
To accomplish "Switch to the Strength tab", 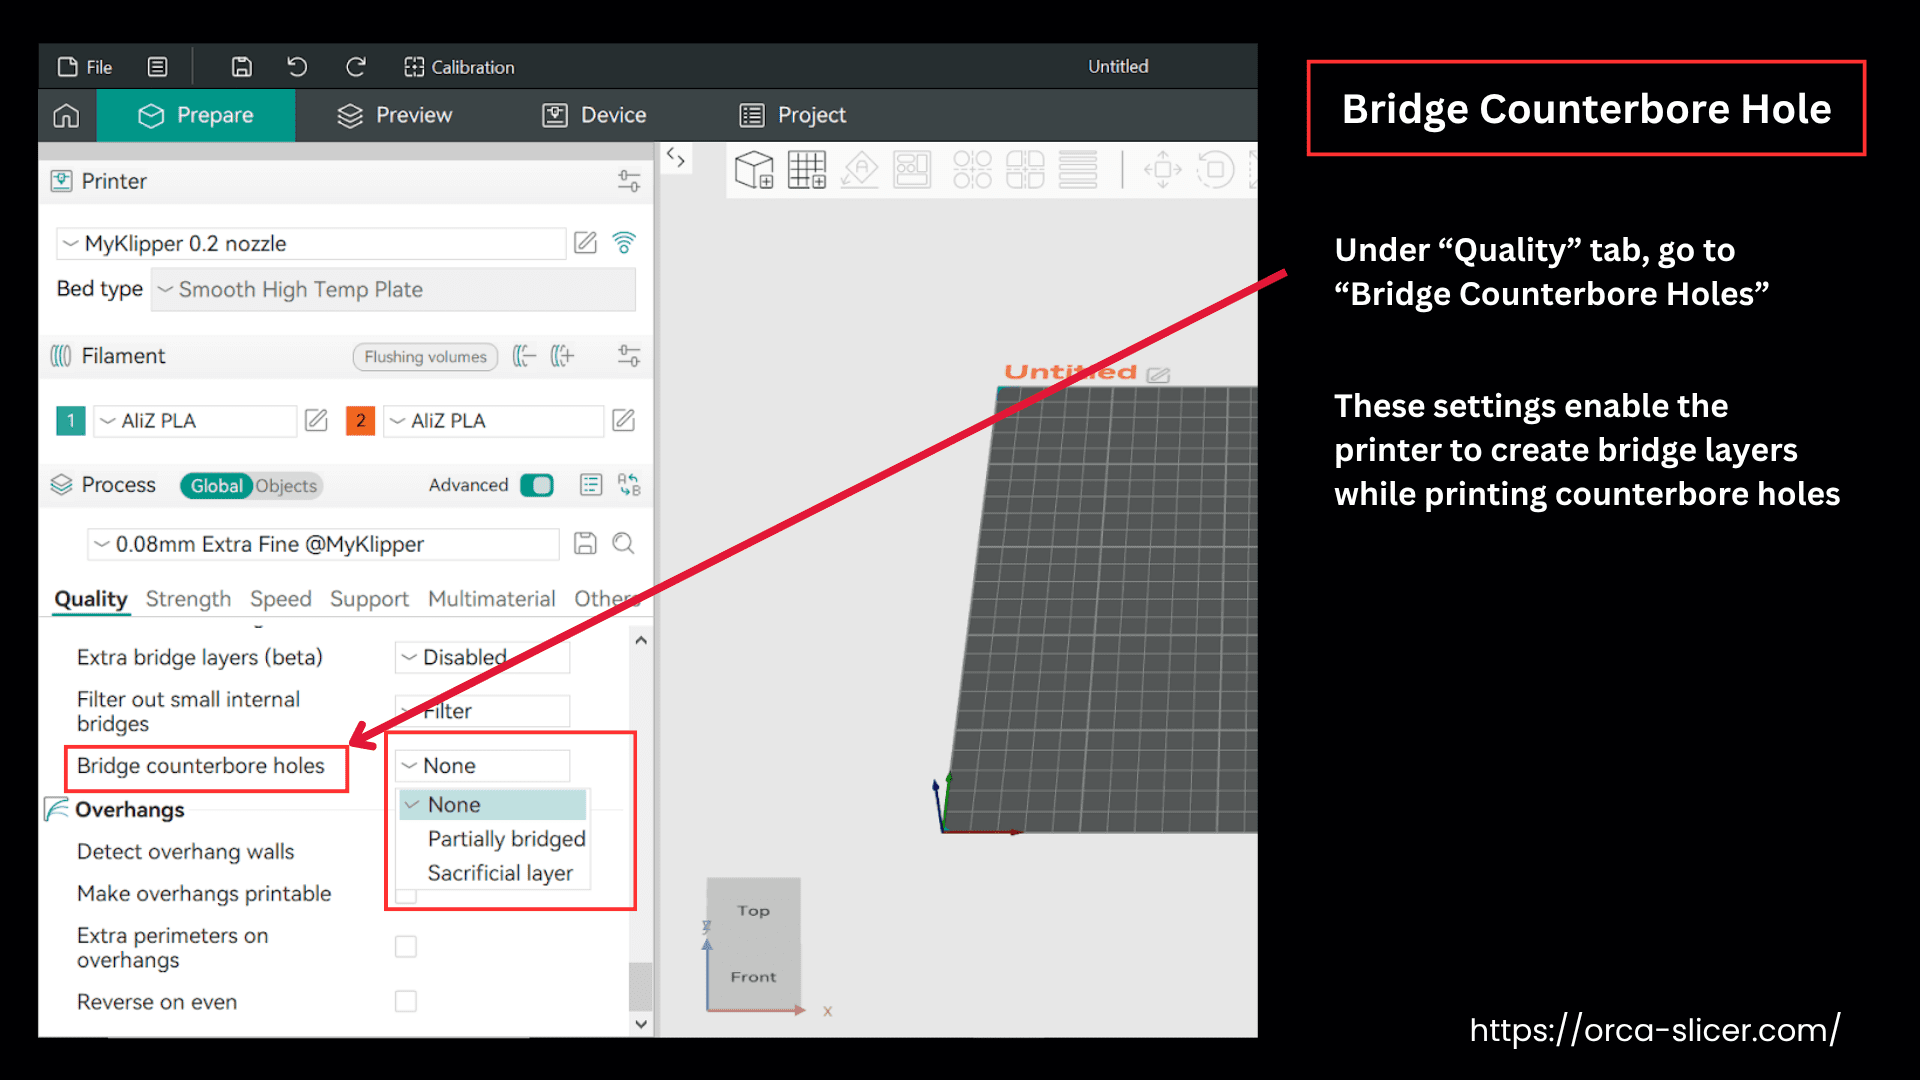I will pos(188,599).
